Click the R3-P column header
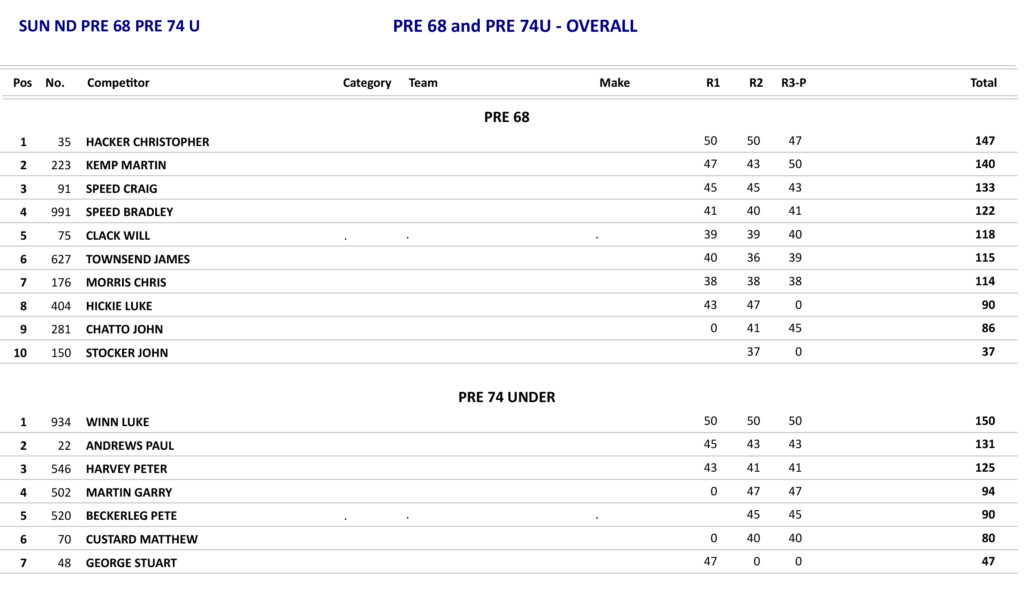This screenshot has height=598, width=1024. (x=793, y=83)
